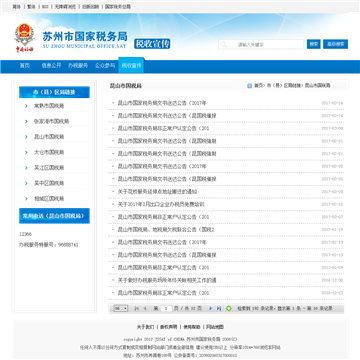
Task: Open 张家港市国税局 sidebar link
Action: 51,121
